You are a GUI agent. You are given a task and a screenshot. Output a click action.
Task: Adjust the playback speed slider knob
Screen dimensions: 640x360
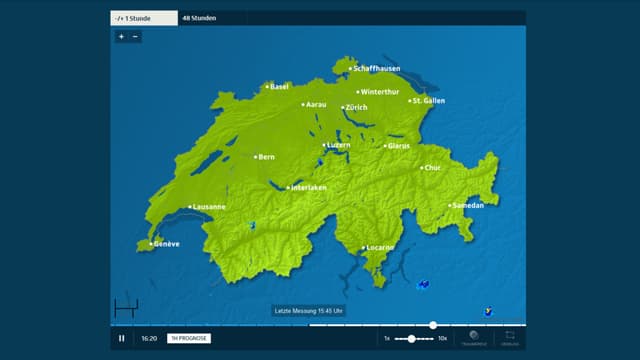click(x=411, y=338)
